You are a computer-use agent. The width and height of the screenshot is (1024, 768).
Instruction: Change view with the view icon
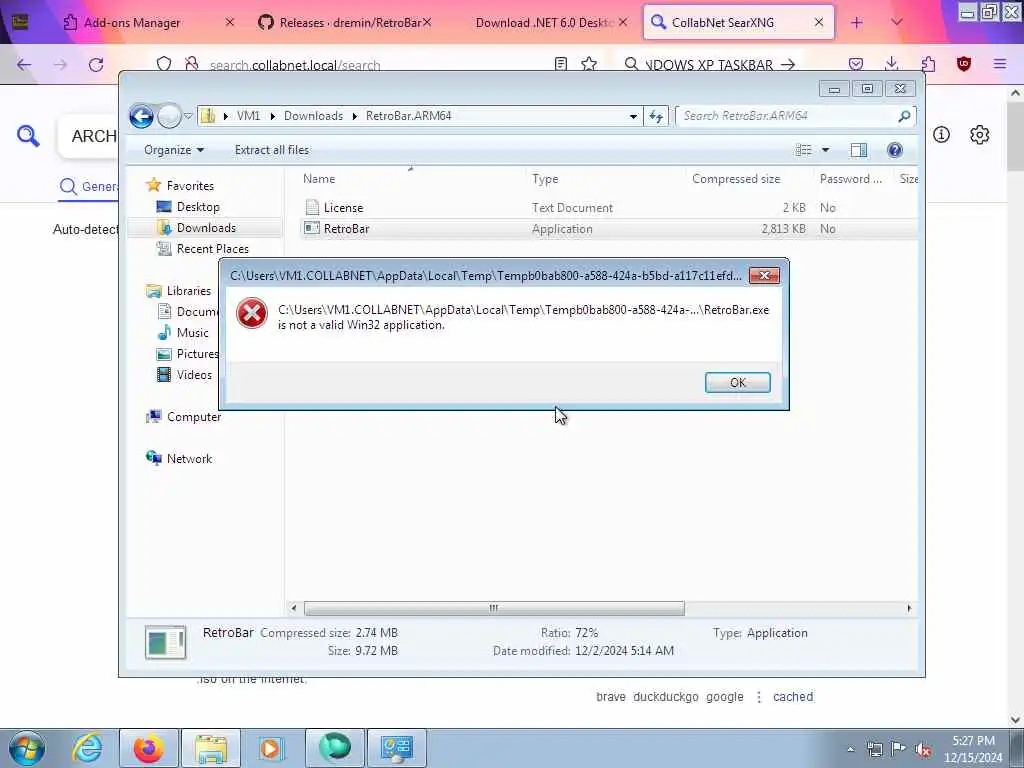coord(803,150)
